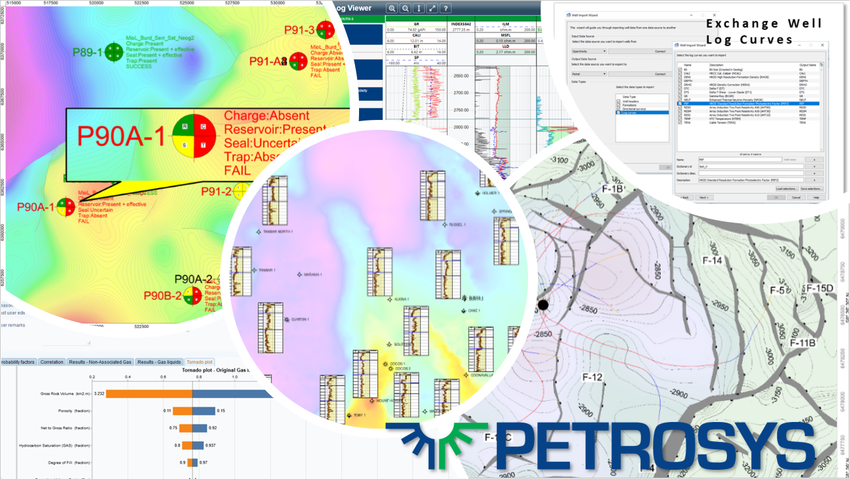
Task: Click the TAMBAR NORTH 1 well marker
Action: click(259, 232)
